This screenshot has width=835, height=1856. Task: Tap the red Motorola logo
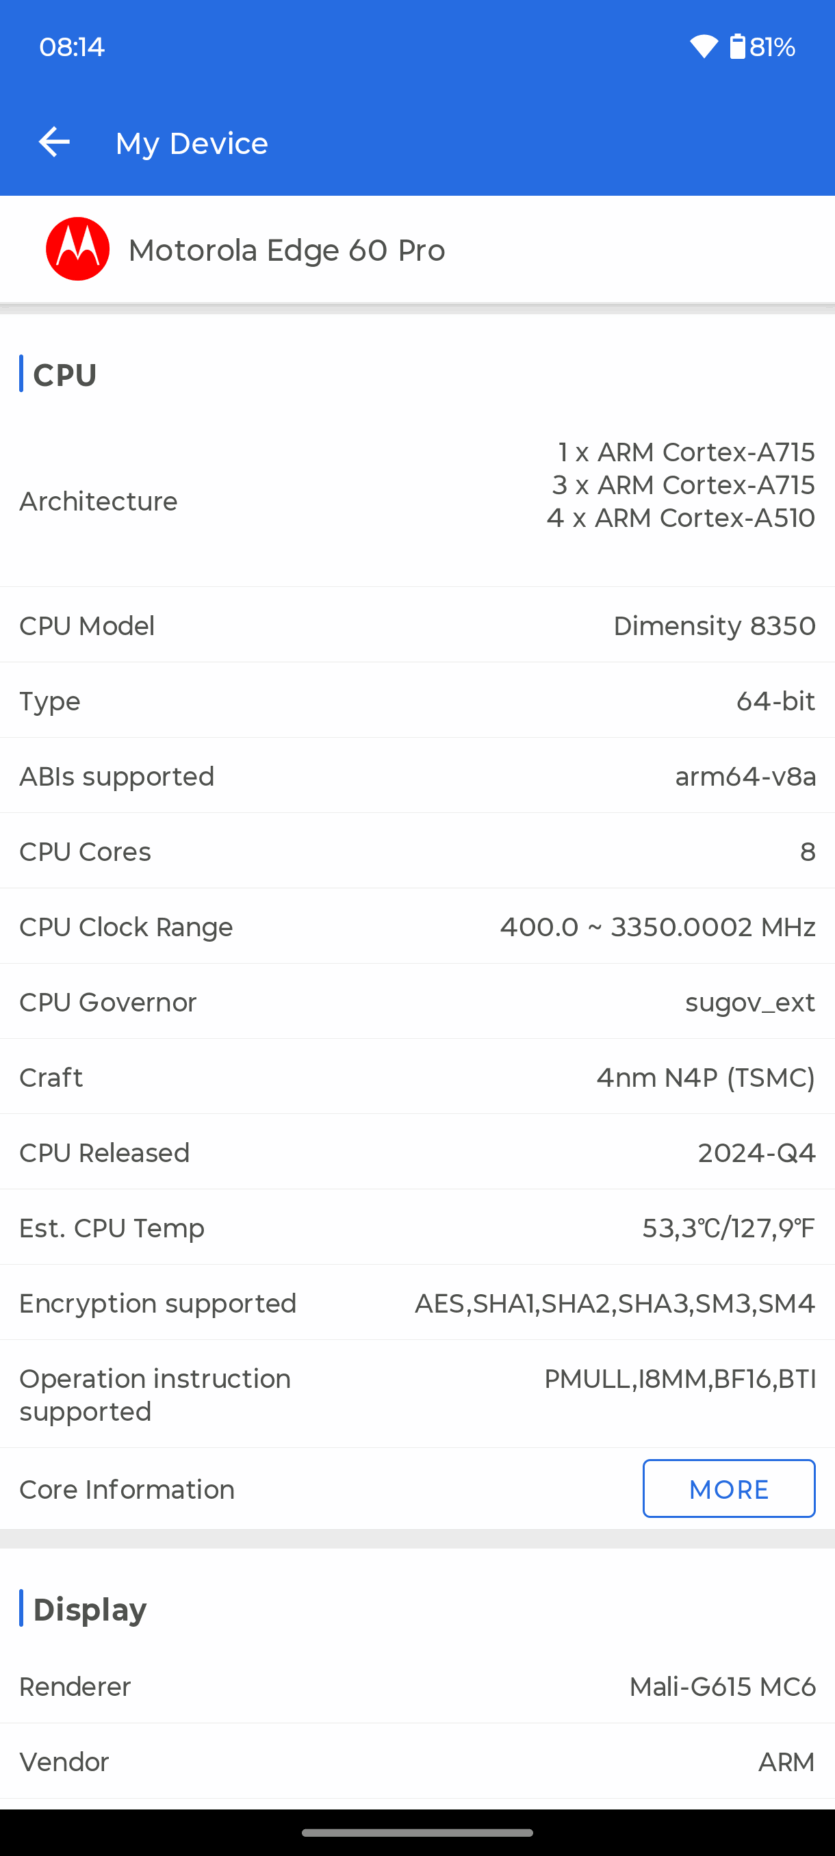pyautogui.click(x=78, y=249)
